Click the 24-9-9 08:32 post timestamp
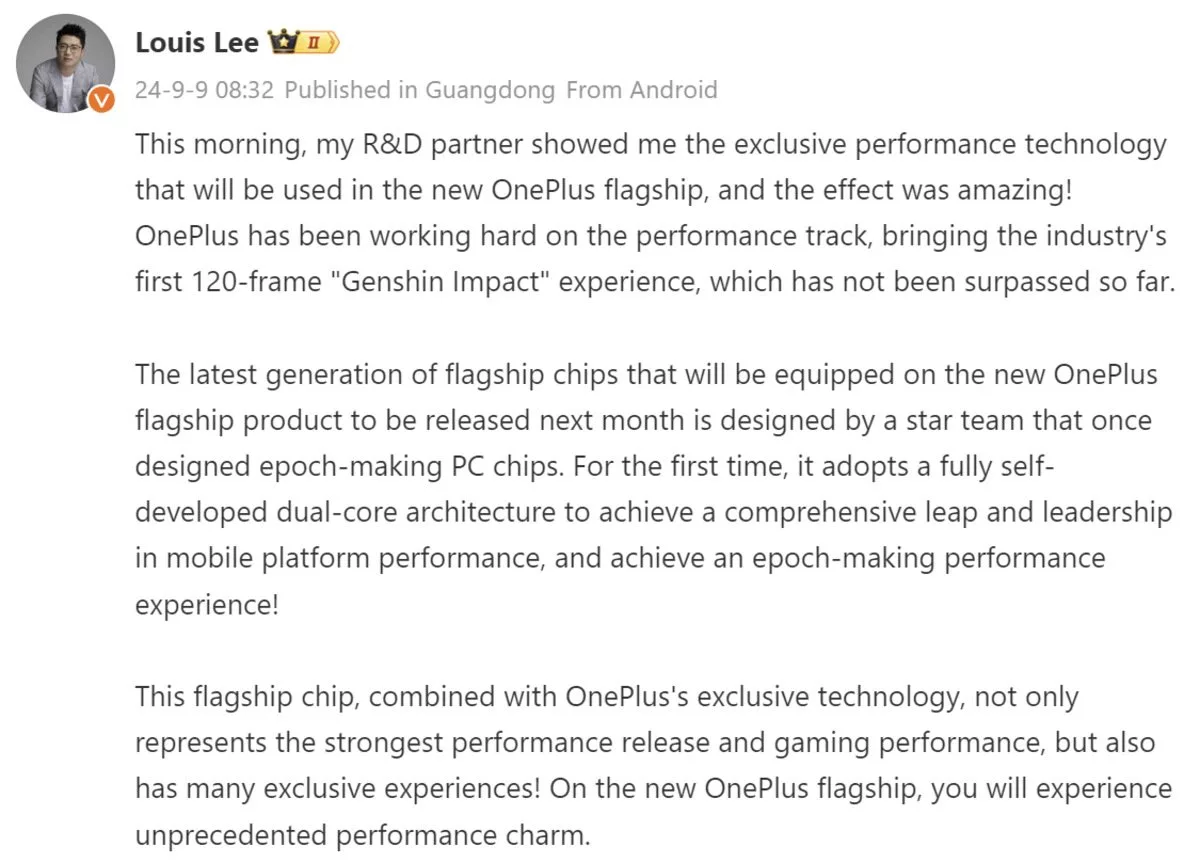Screen dimensions: 1200x863 [204, 90]
